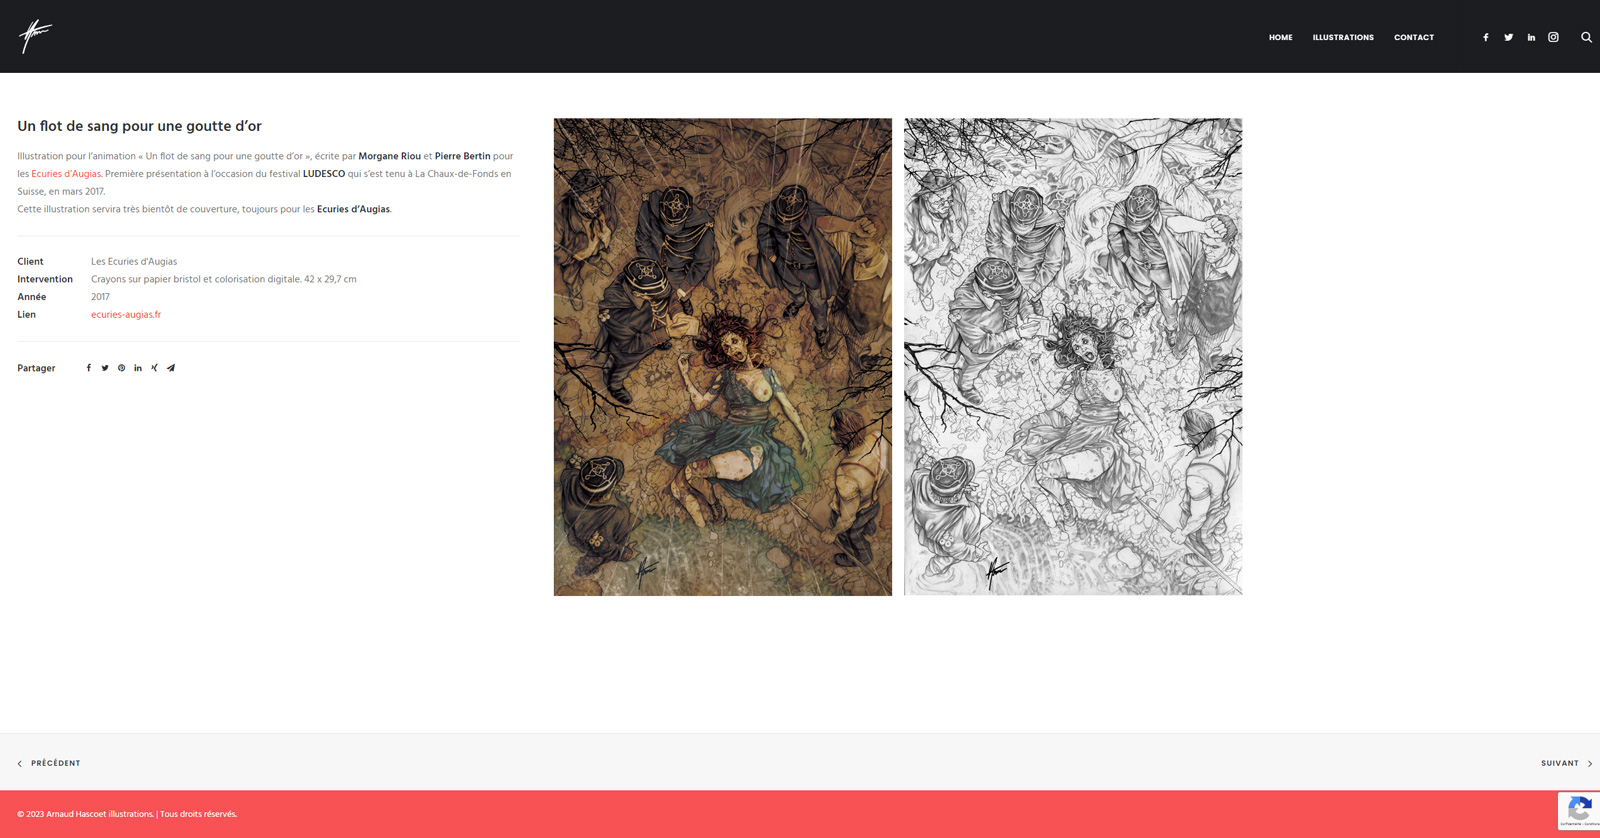Image resolution: width=1600 pixels, height=838 pixels.
Task: Pin this illustration on Pinterest
Action: coord(122,368)
